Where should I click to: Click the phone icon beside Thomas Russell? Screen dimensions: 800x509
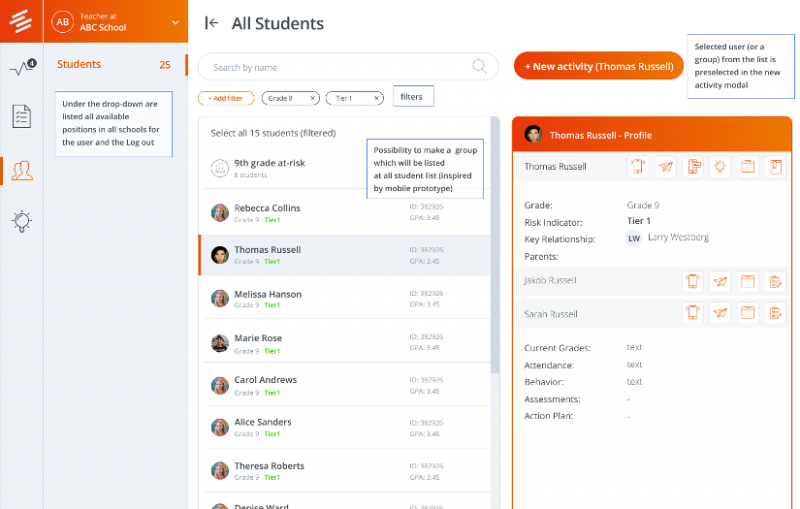click(638, 166)
